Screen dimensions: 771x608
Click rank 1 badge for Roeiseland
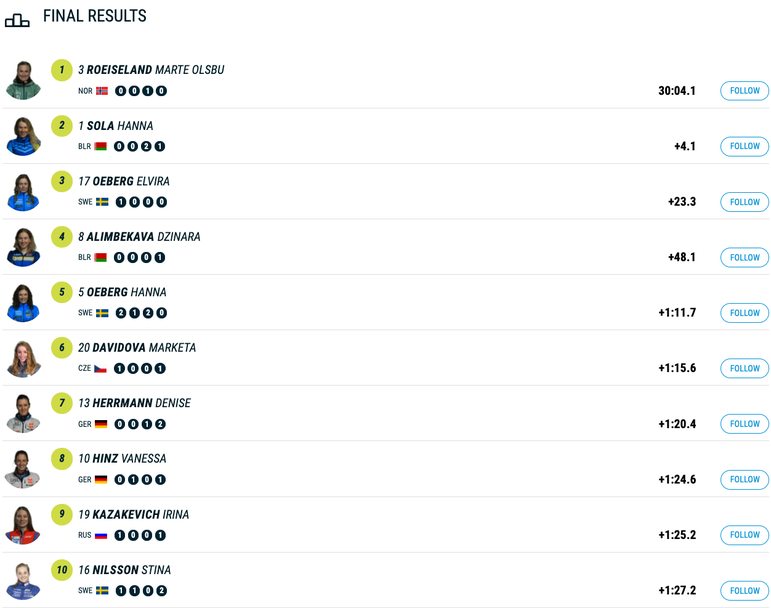point(62,70)
